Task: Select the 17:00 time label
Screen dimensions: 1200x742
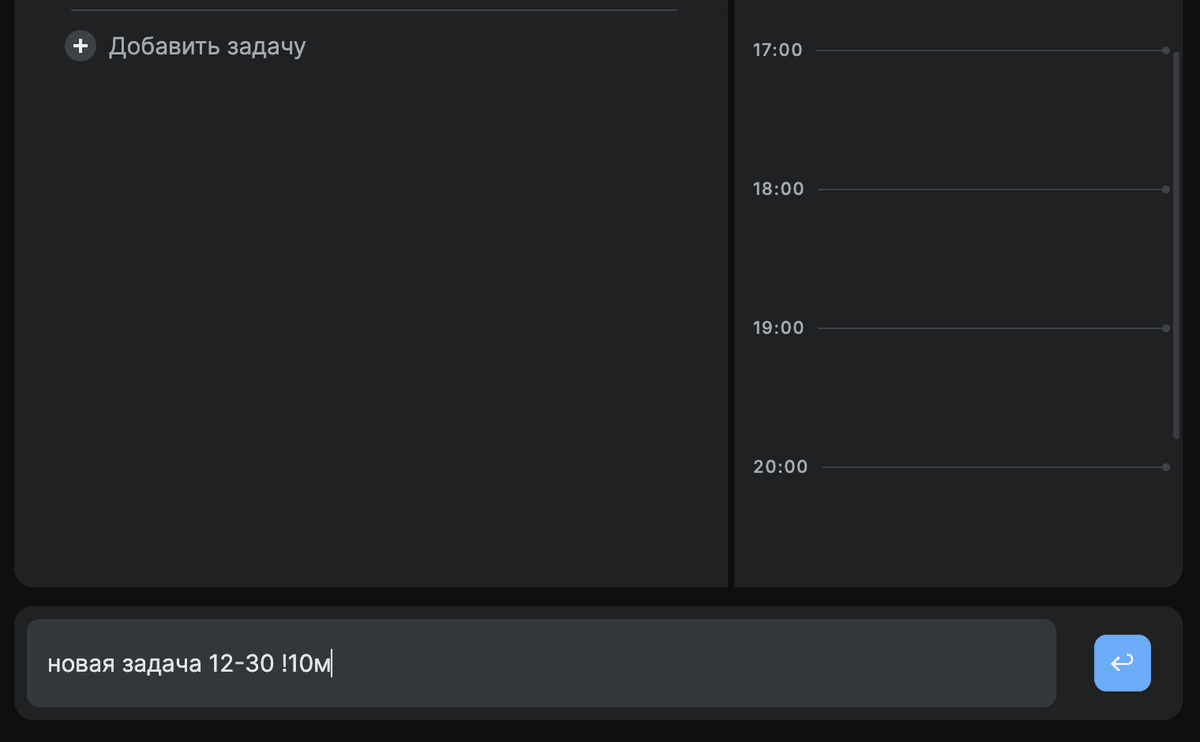Action: [777, 50]
